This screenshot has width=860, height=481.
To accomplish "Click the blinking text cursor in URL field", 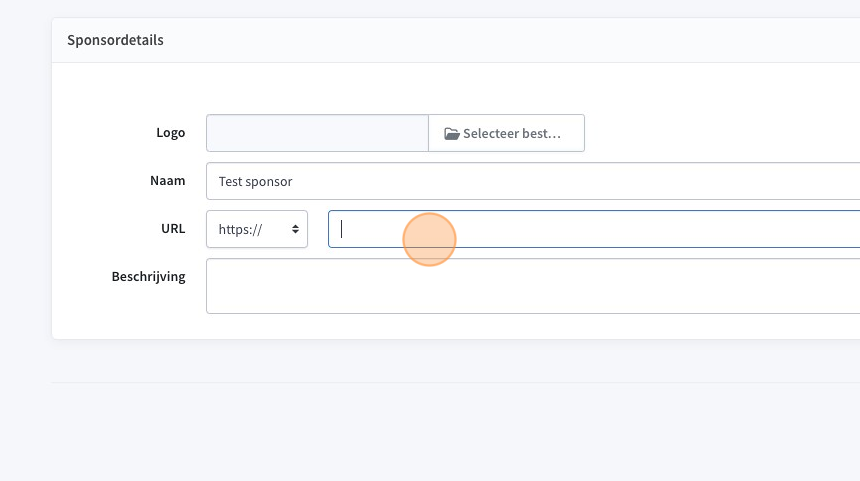I will pyautogui.click(x=341, y=229).
